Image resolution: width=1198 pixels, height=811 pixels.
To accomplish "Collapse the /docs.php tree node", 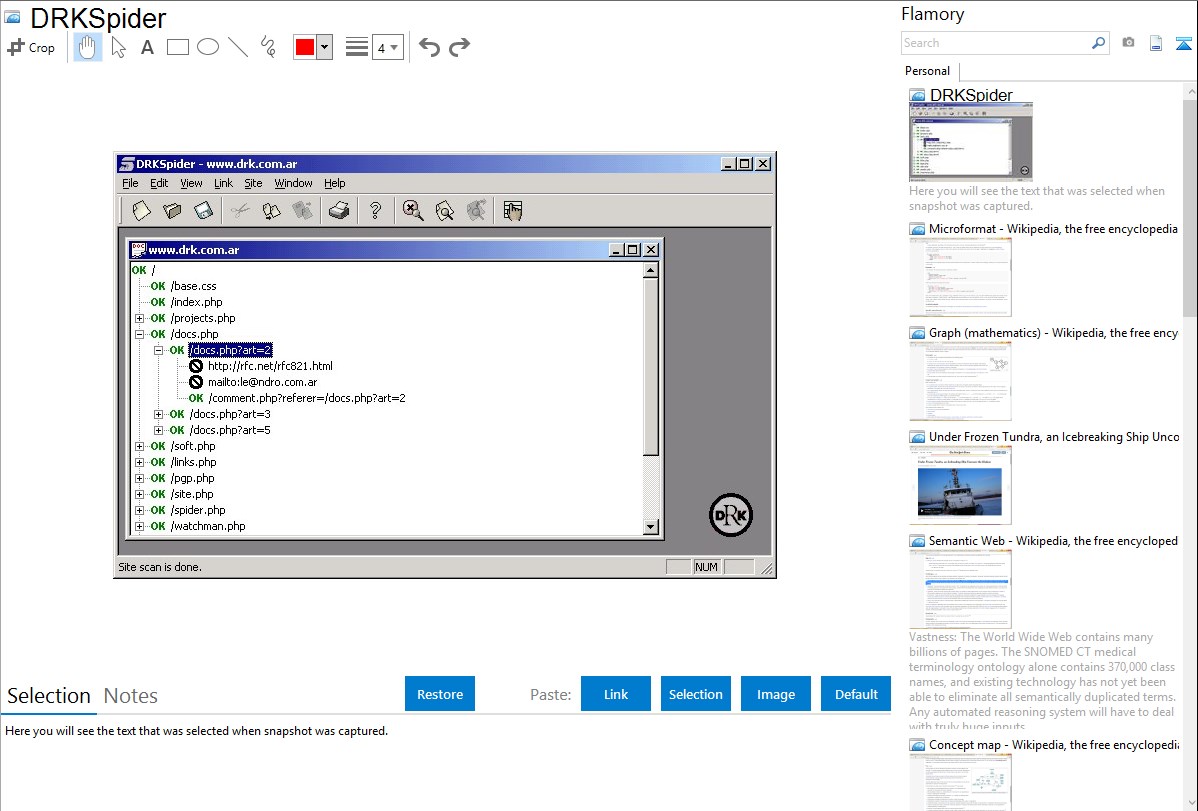I will [140, 334].
